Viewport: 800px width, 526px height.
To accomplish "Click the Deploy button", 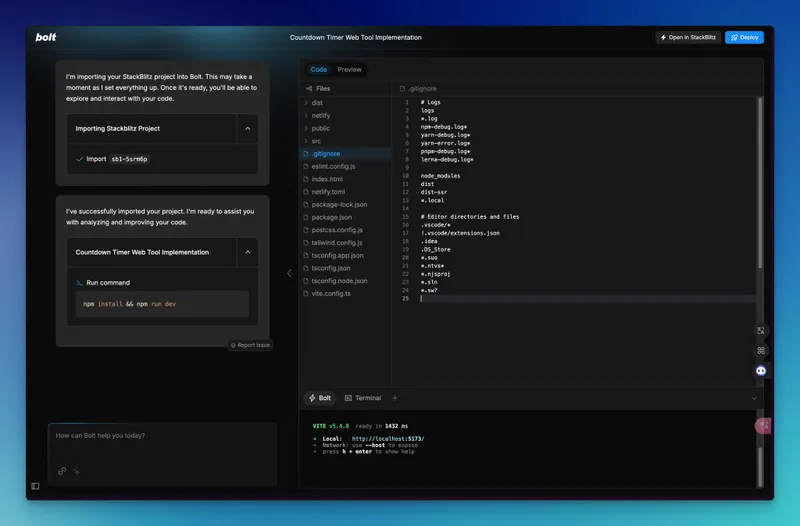I will pos(744,37).
